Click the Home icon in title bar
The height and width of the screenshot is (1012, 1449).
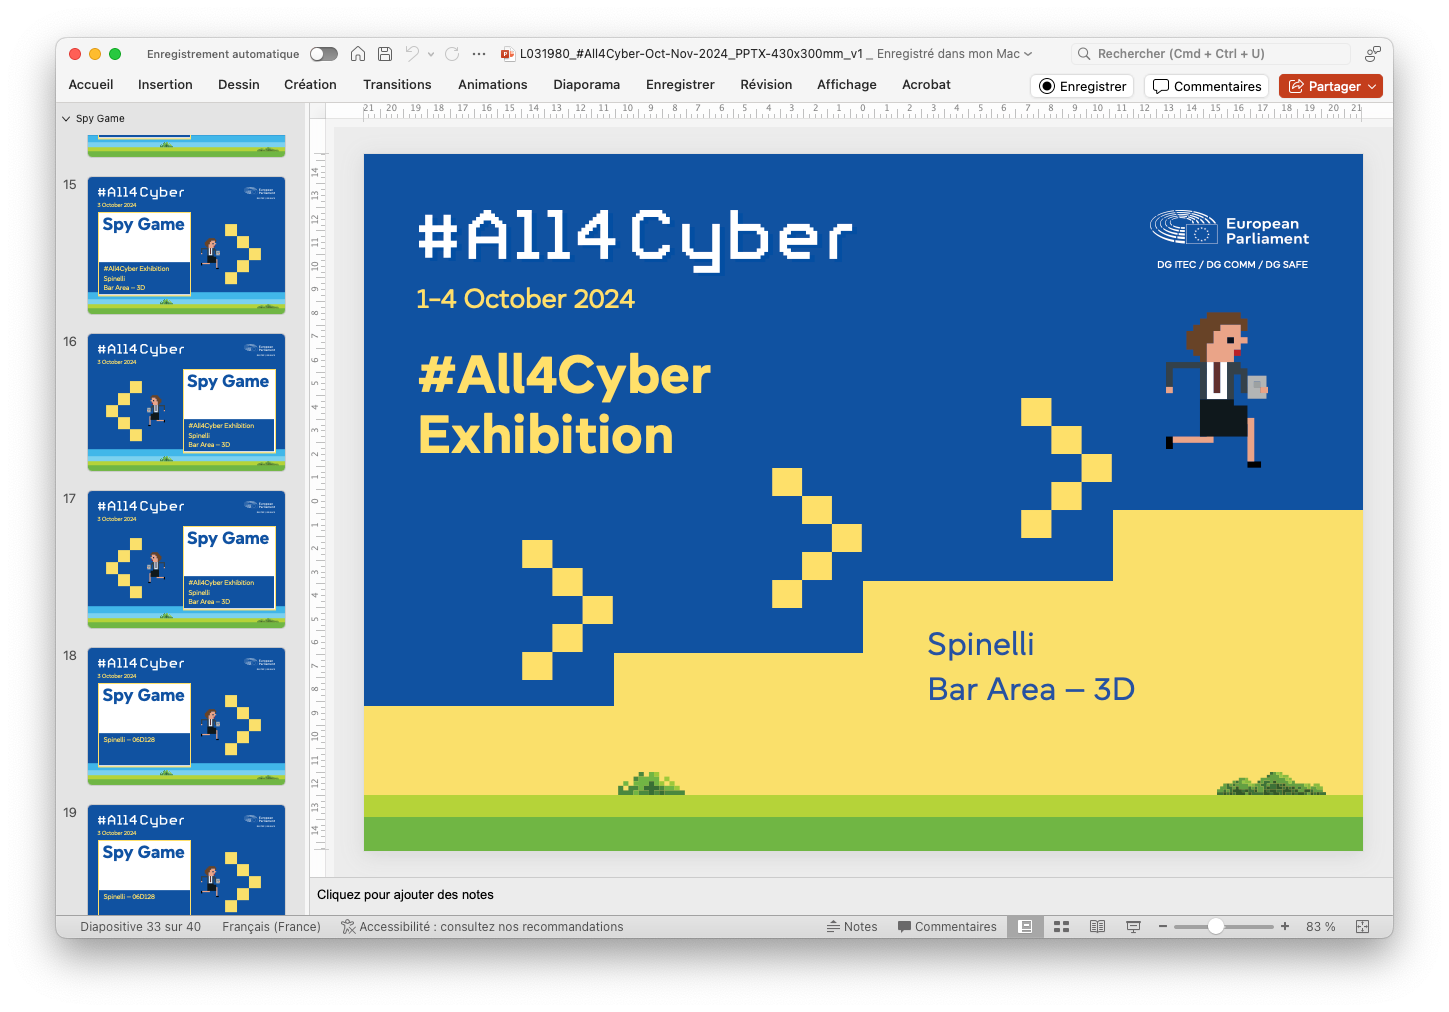pos(358,54)
